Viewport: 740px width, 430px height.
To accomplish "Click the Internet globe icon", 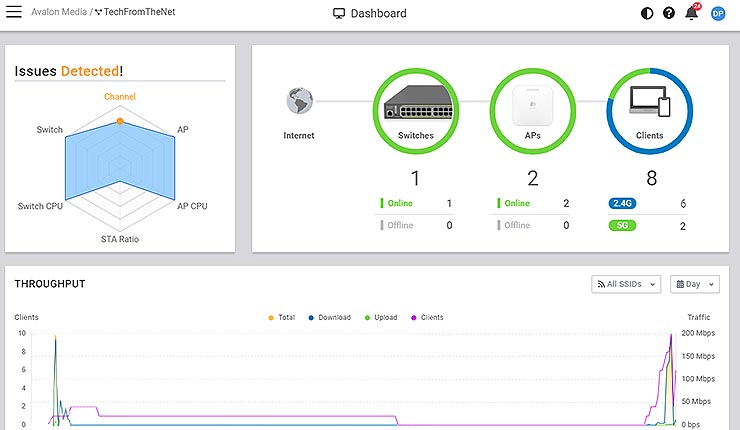I will (x=299, y=101).
